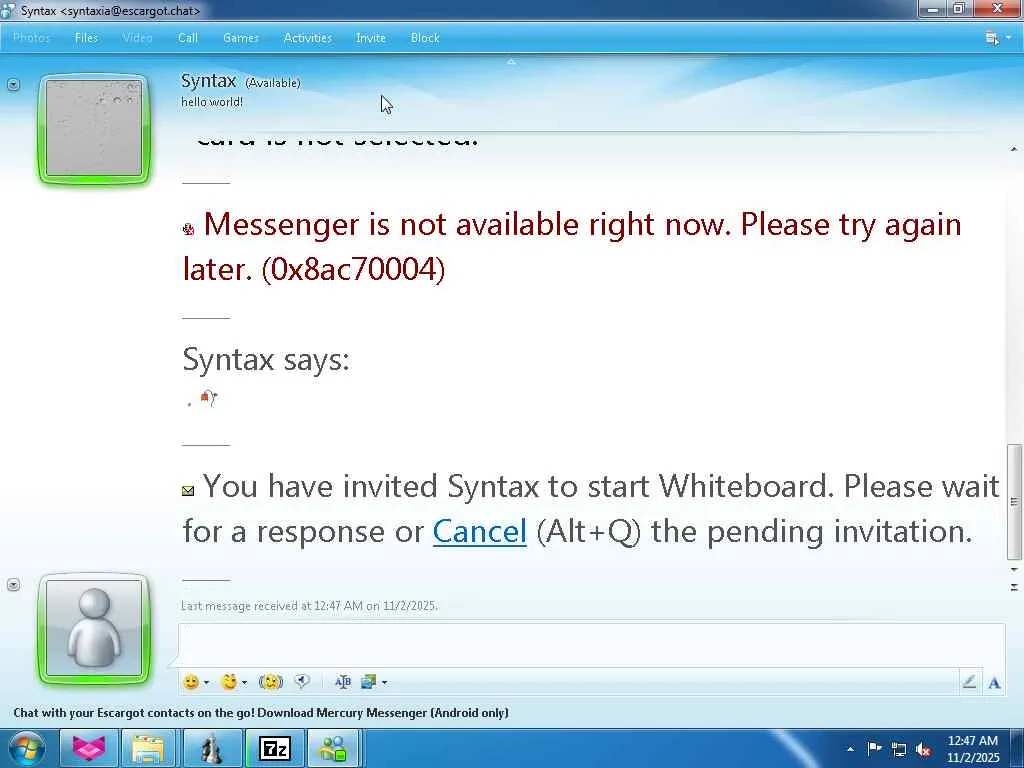Expand the wink dropdown arrow
This screenshot has height=768, width=1024.
(244, 682)
